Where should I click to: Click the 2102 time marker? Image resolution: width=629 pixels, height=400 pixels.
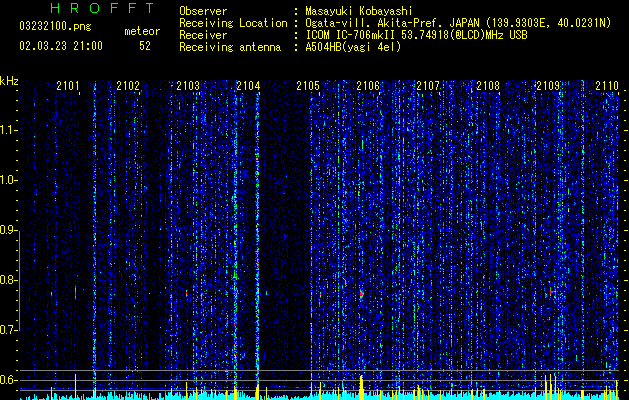tap(128, 85)
